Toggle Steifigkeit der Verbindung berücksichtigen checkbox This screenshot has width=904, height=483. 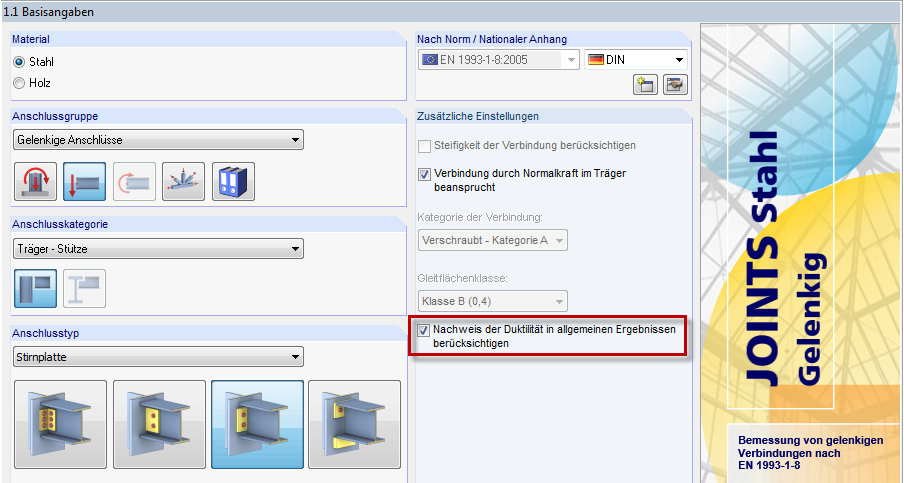pos(424,146)
